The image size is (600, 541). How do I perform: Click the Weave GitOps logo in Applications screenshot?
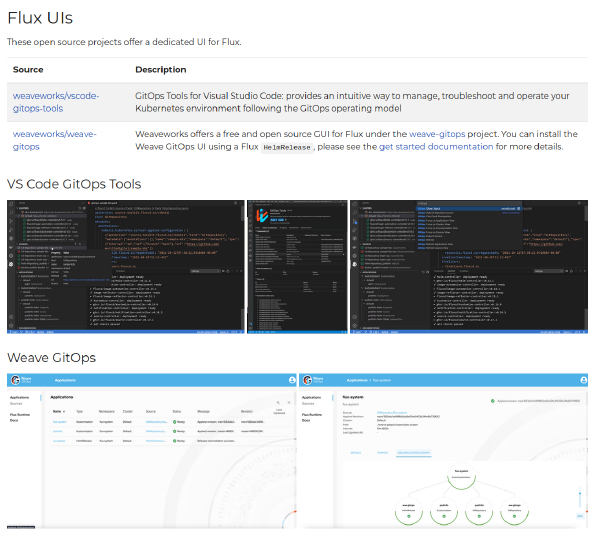tap(21, 381)
